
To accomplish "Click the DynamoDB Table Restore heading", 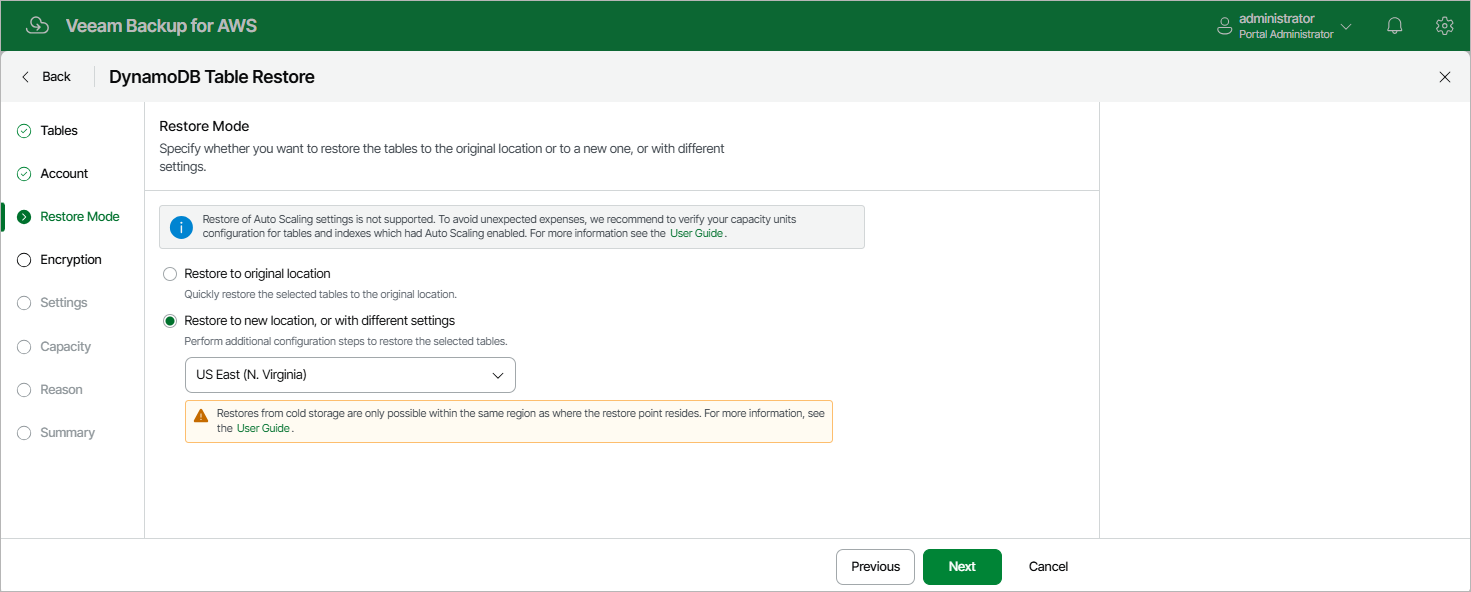I will click(212, 77).
